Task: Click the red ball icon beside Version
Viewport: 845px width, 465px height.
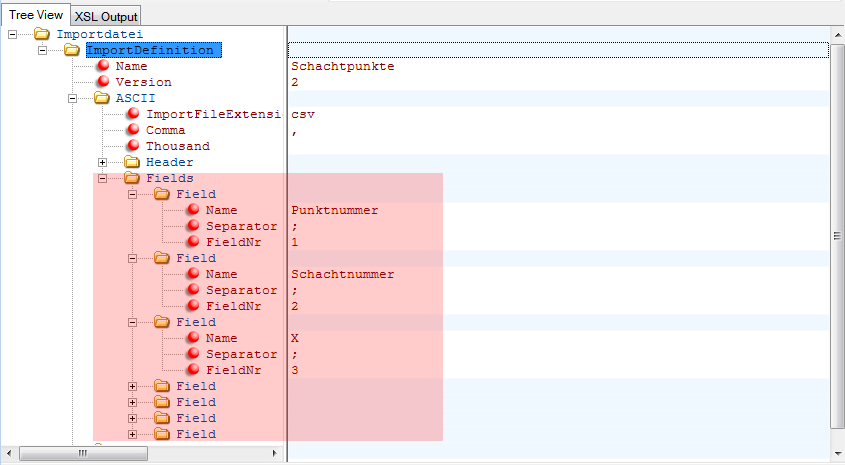Action: (x=102, y=82)
